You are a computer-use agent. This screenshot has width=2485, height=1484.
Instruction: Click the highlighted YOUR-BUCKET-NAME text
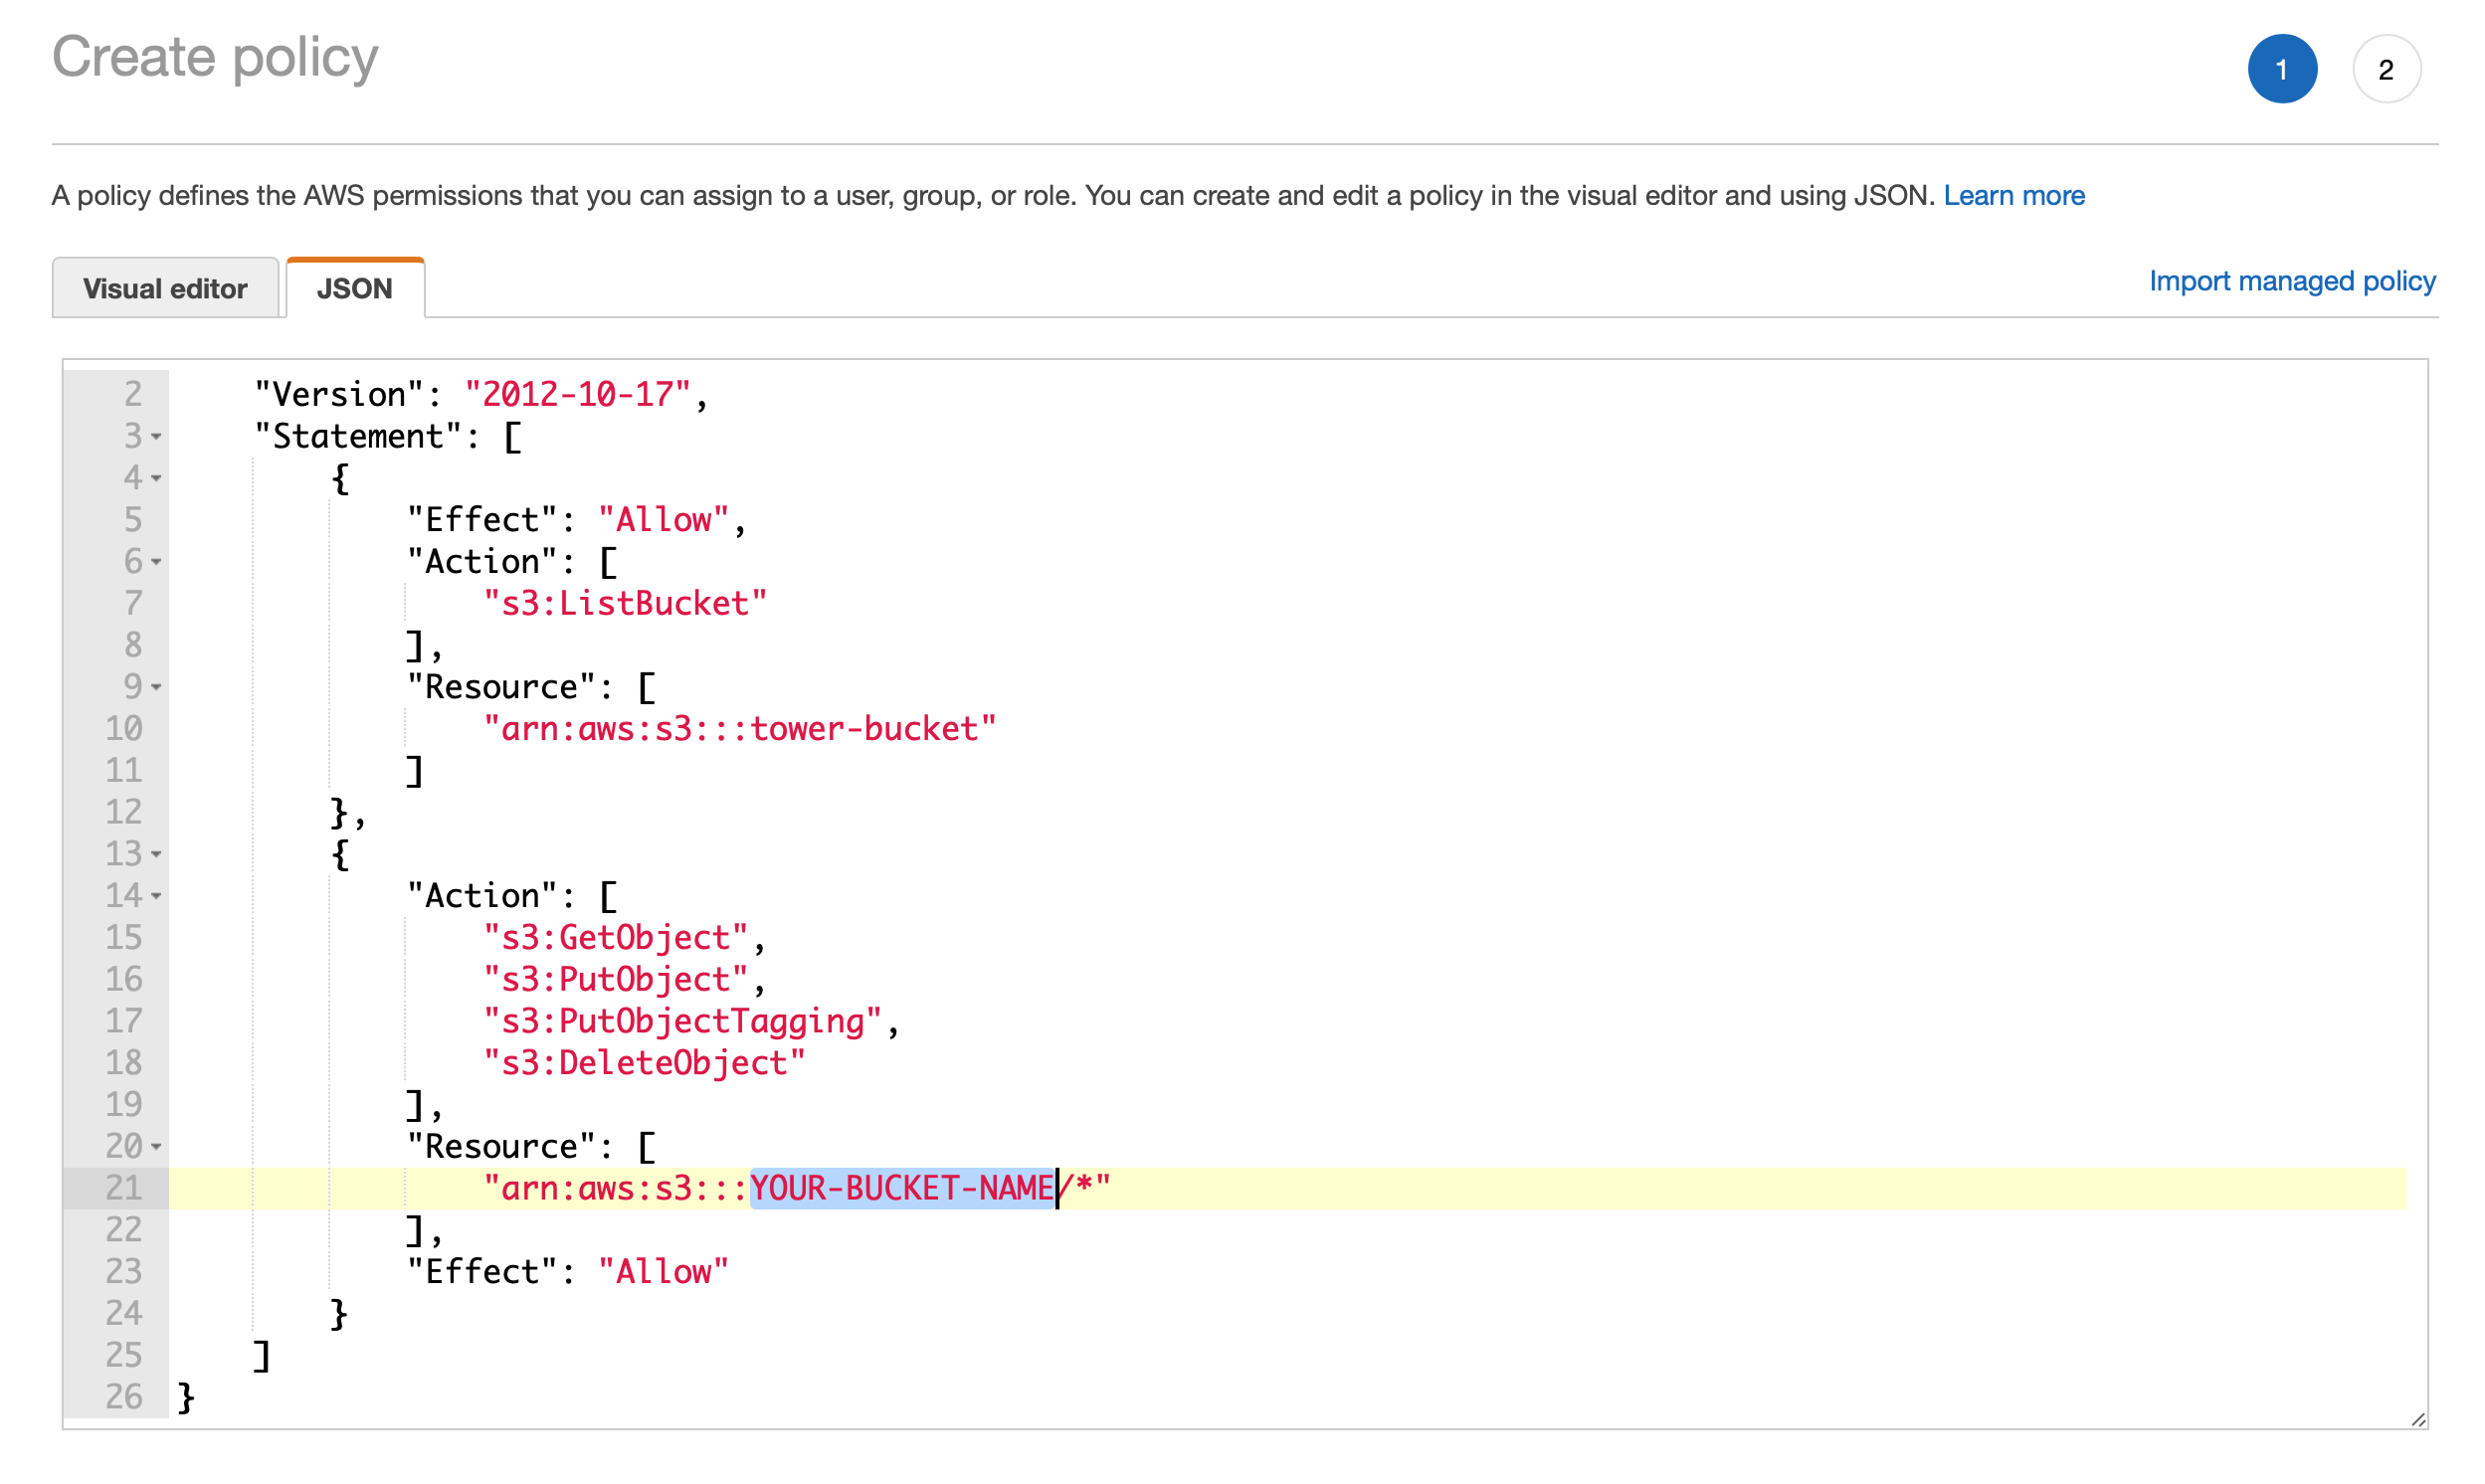coord(902,1188)
